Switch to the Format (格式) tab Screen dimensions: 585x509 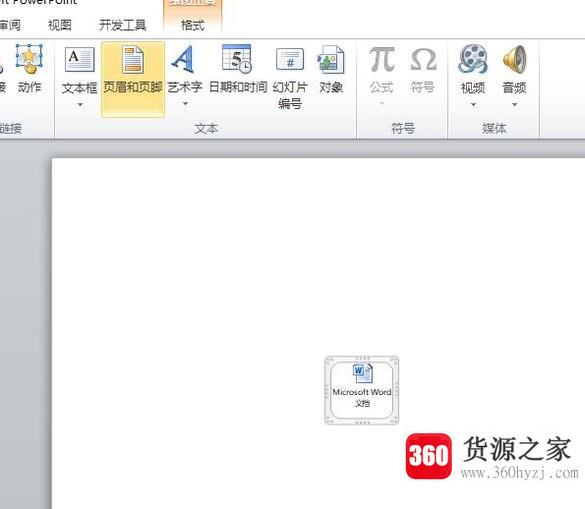[193, 25]
